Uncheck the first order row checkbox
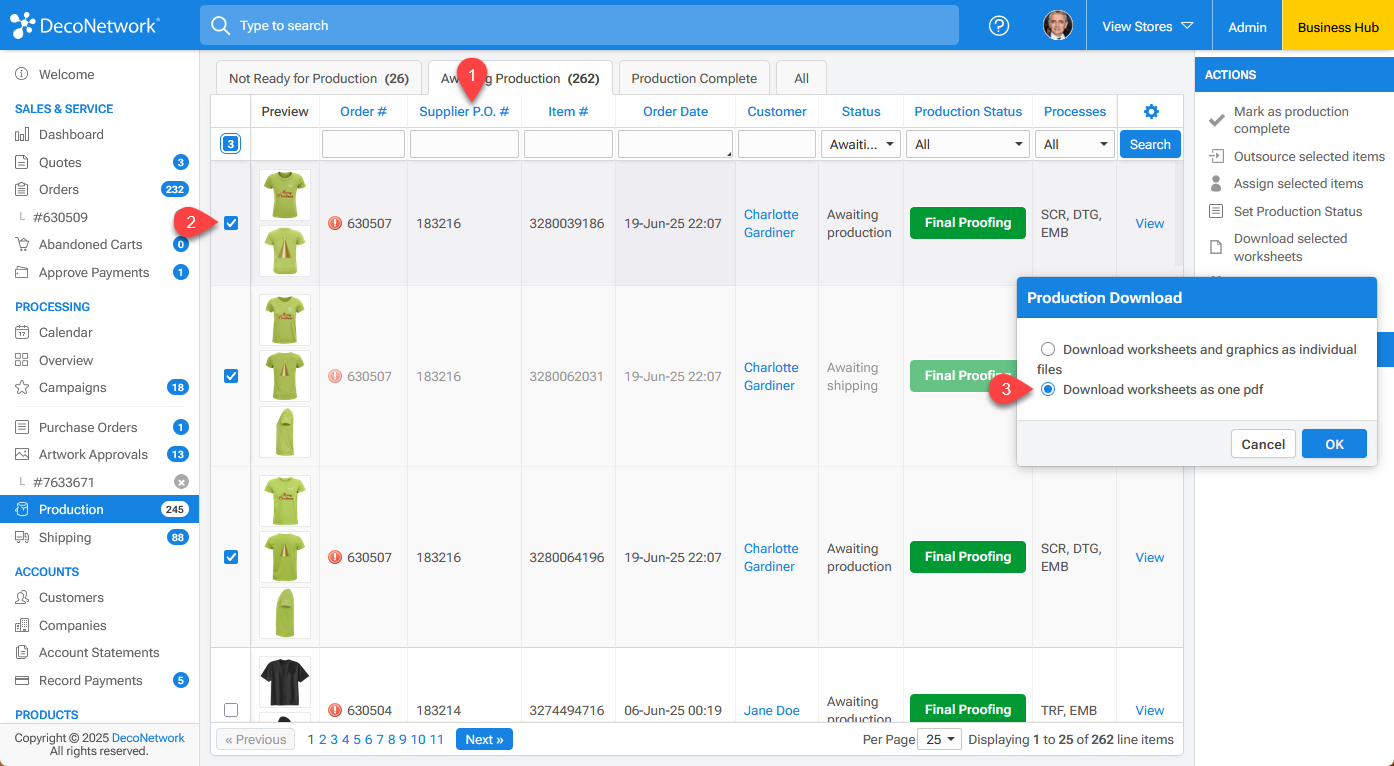 pos(231,223)
